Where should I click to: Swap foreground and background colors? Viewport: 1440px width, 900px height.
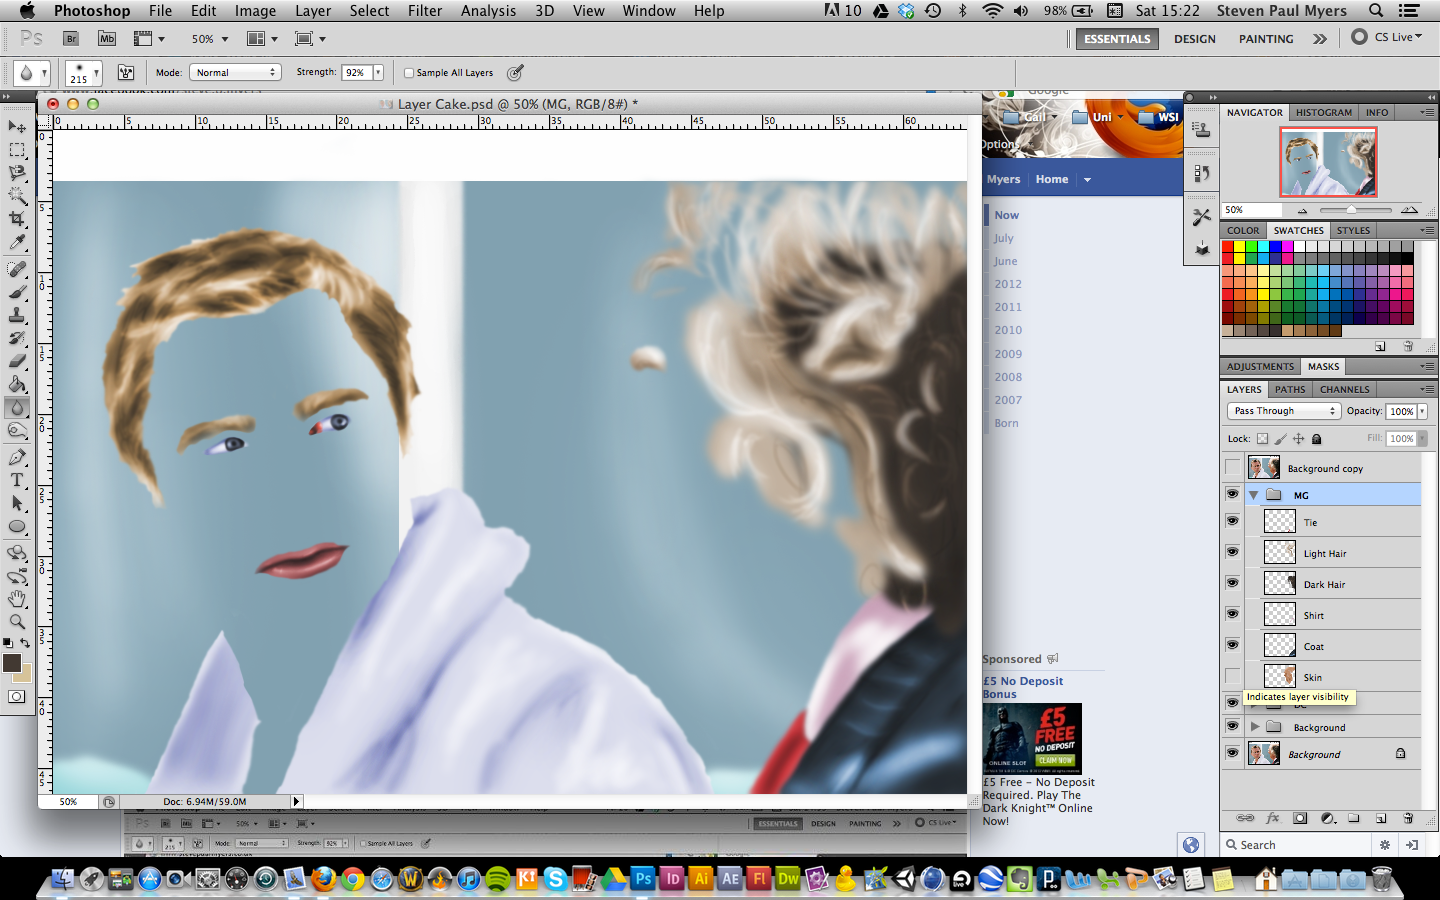point(25,643)
